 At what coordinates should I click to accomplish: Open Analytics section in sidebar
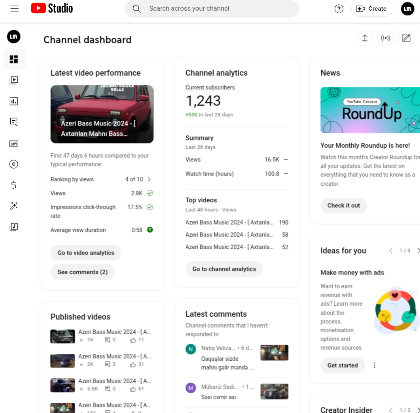[x=14, y=101]
